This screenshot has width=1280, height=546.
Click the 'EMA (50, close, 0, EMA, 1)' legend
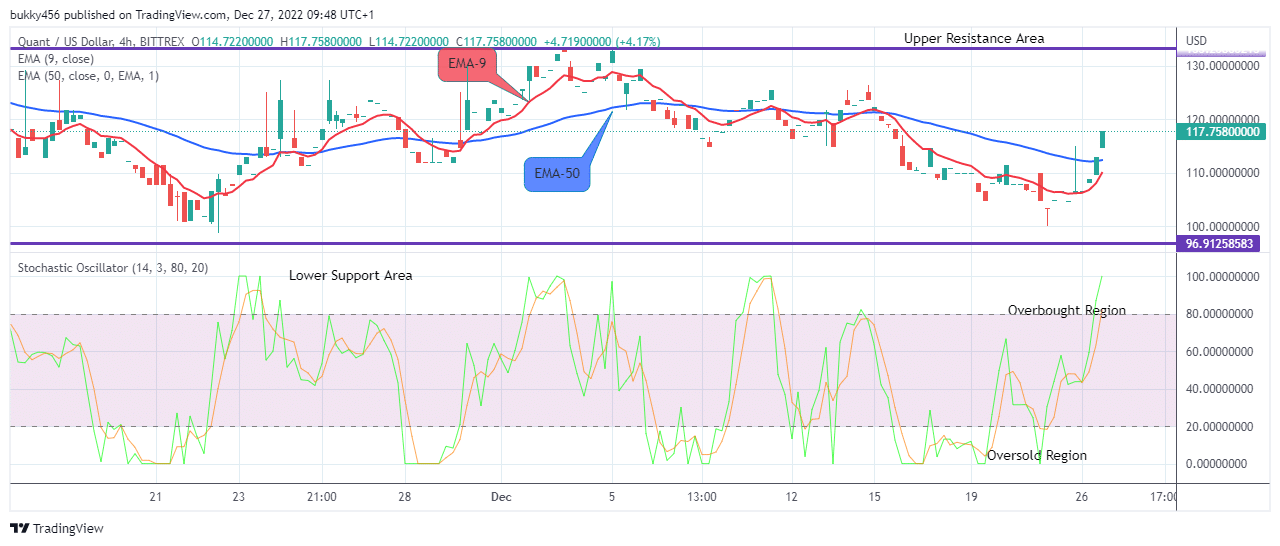coord(88,76)
